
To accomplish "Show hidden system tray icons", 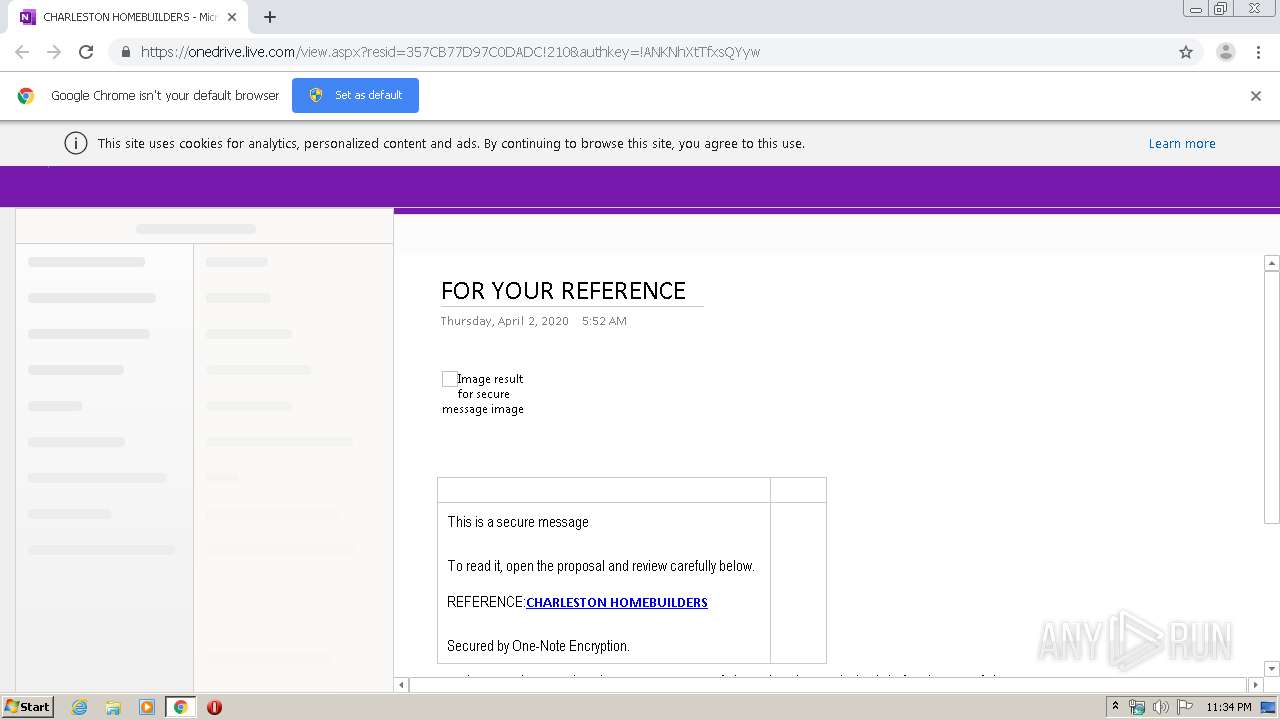I will tap(1115, 707).
